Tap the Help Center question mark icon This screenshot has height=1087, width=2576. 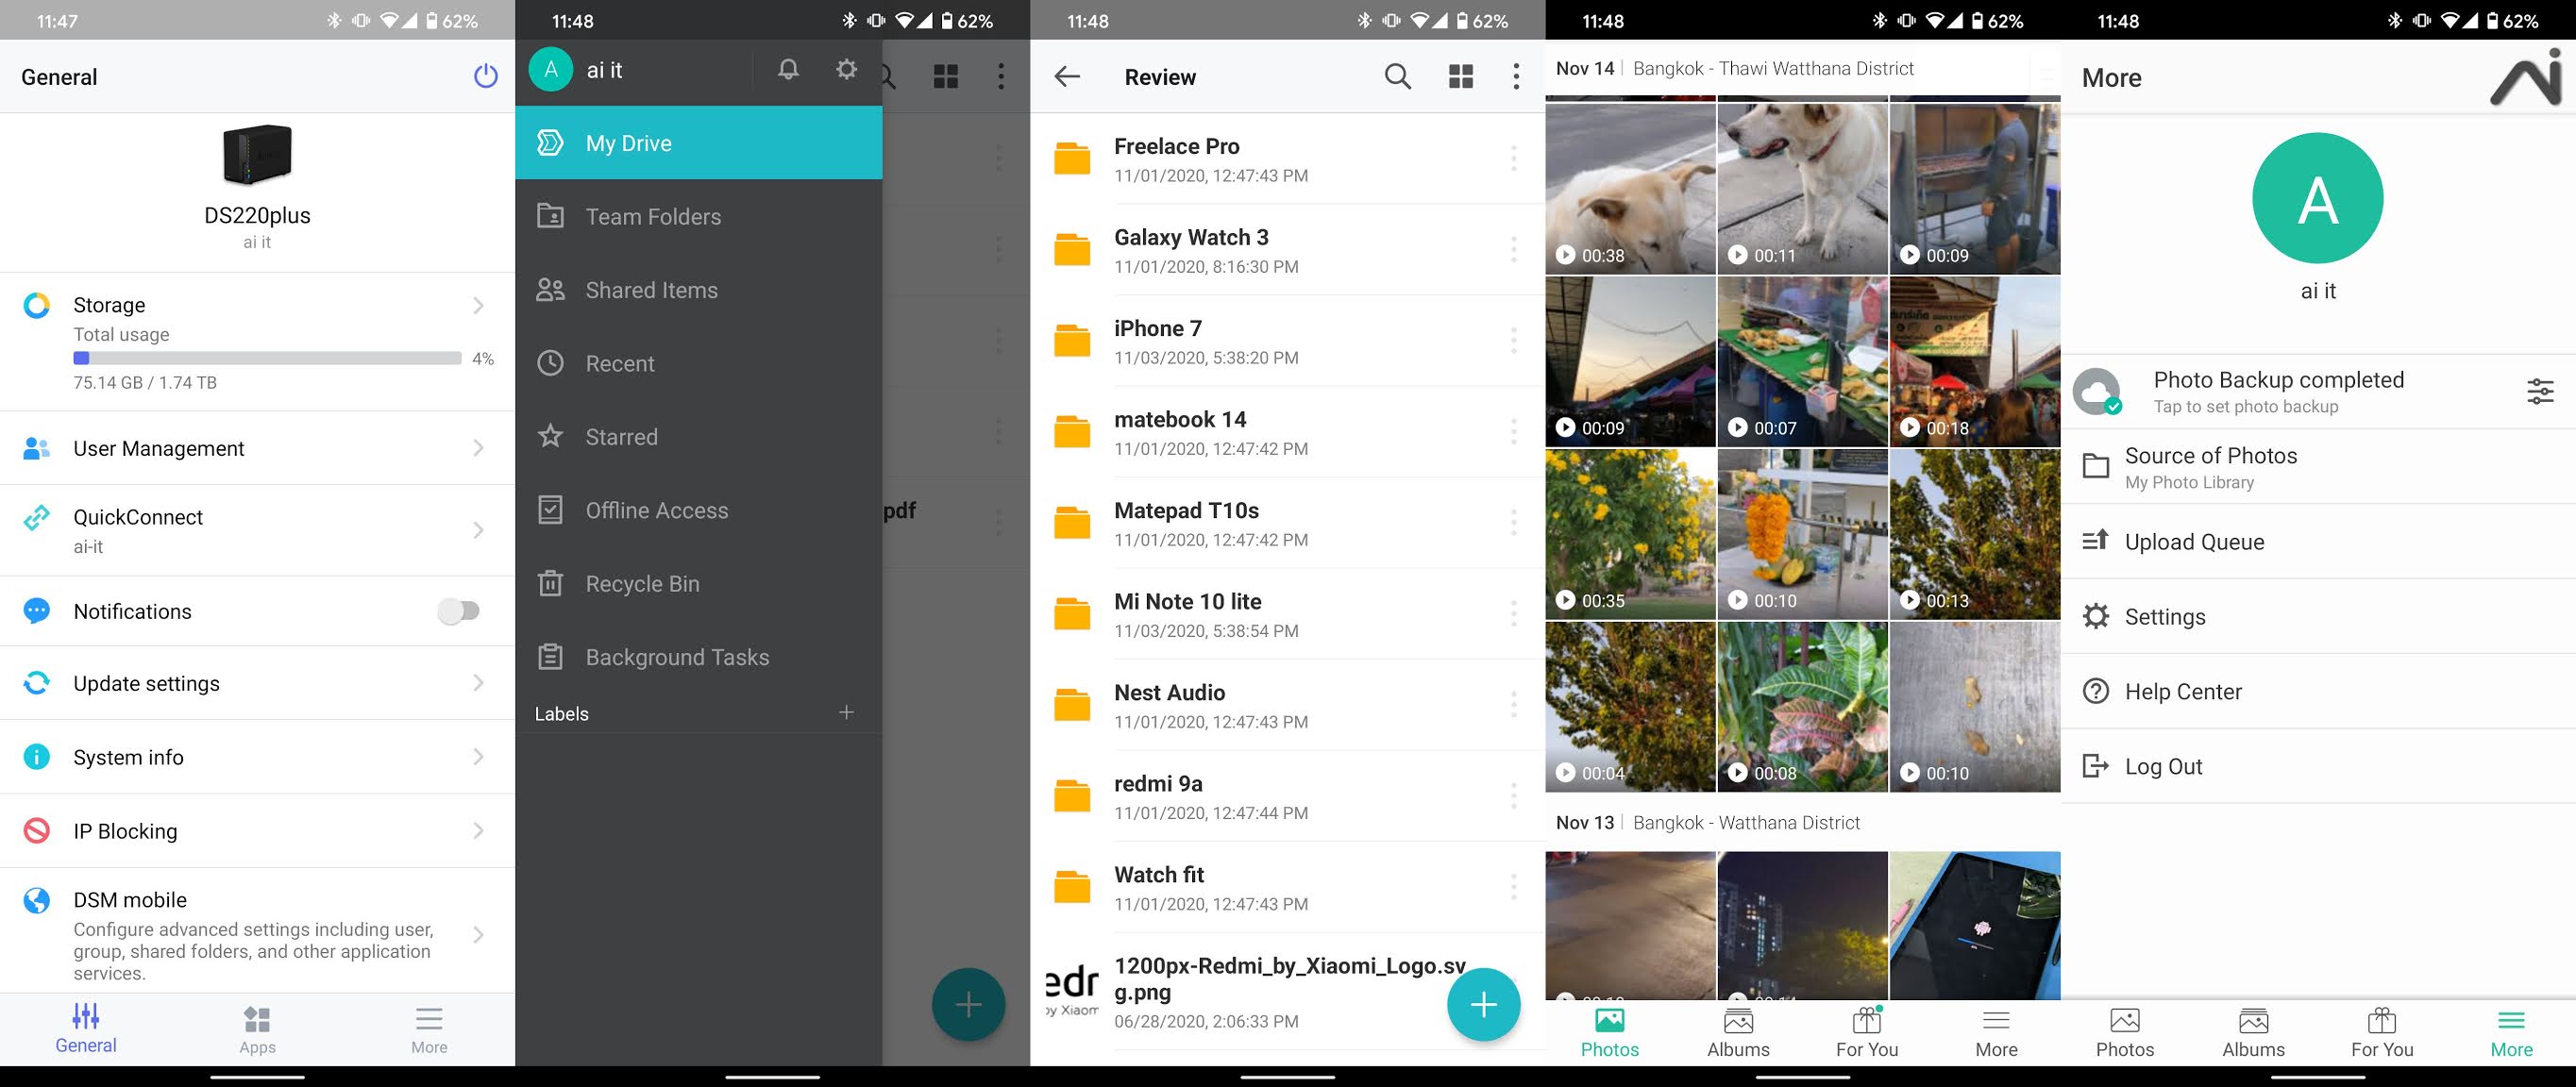[x=2095, y=691]
